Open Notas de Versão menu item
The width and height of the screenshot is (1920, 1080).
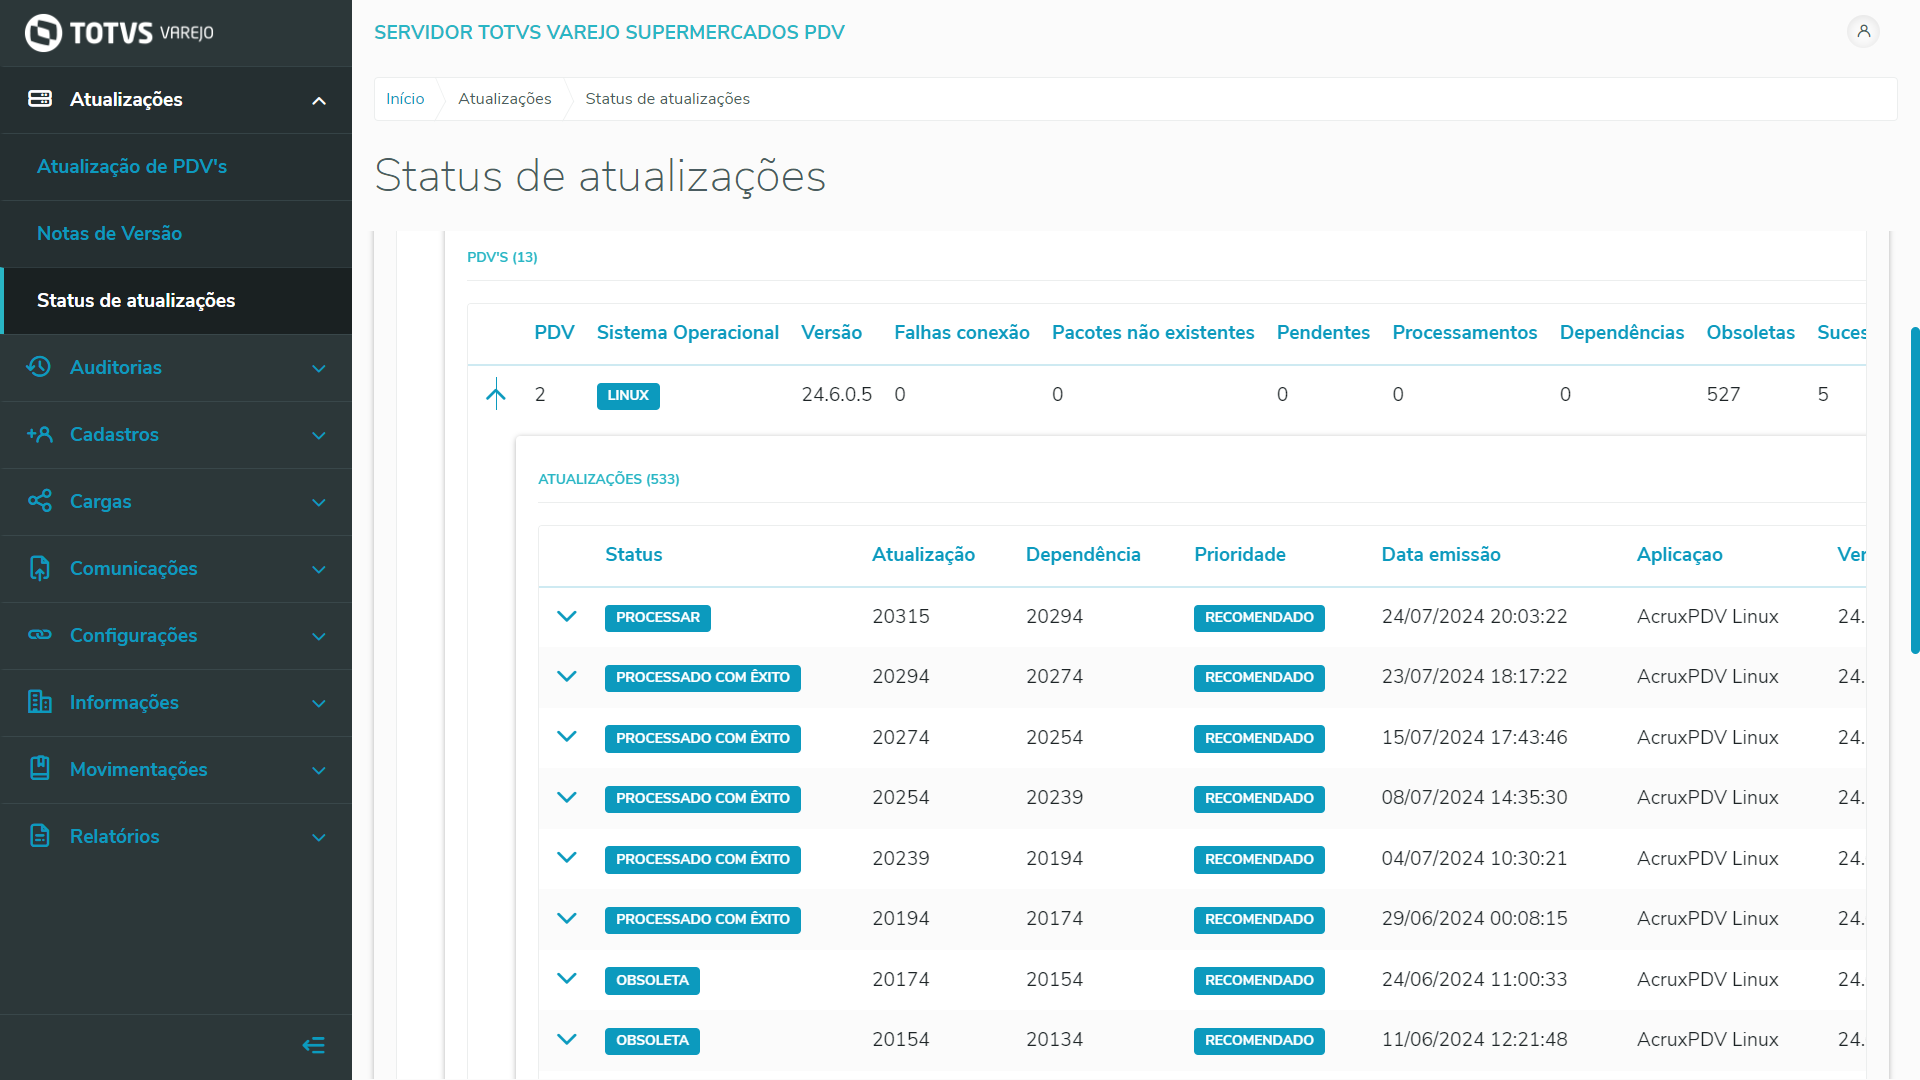pos(110,234)
